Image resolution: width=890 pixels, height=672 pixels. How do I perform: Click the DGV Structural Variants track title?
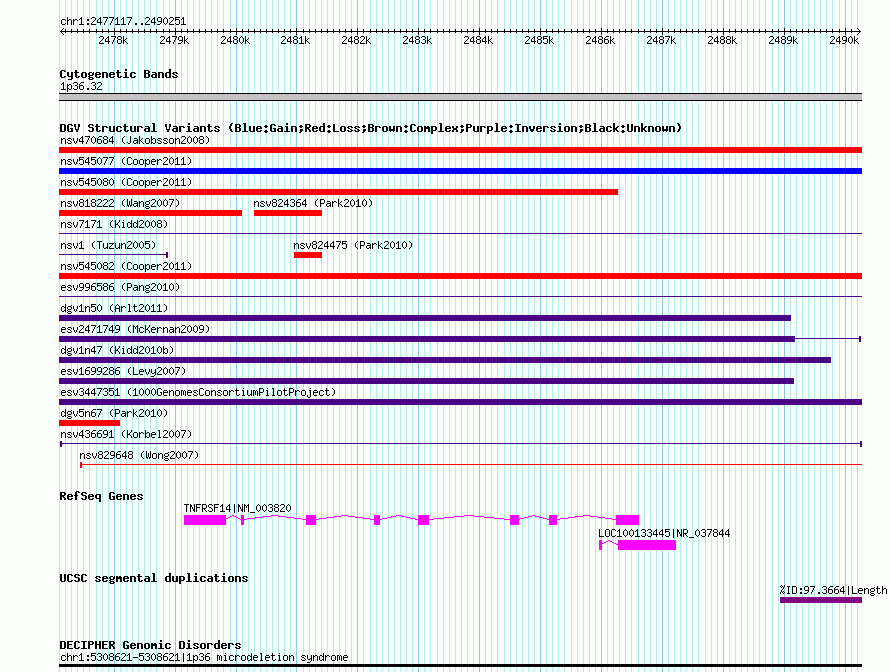371,128
